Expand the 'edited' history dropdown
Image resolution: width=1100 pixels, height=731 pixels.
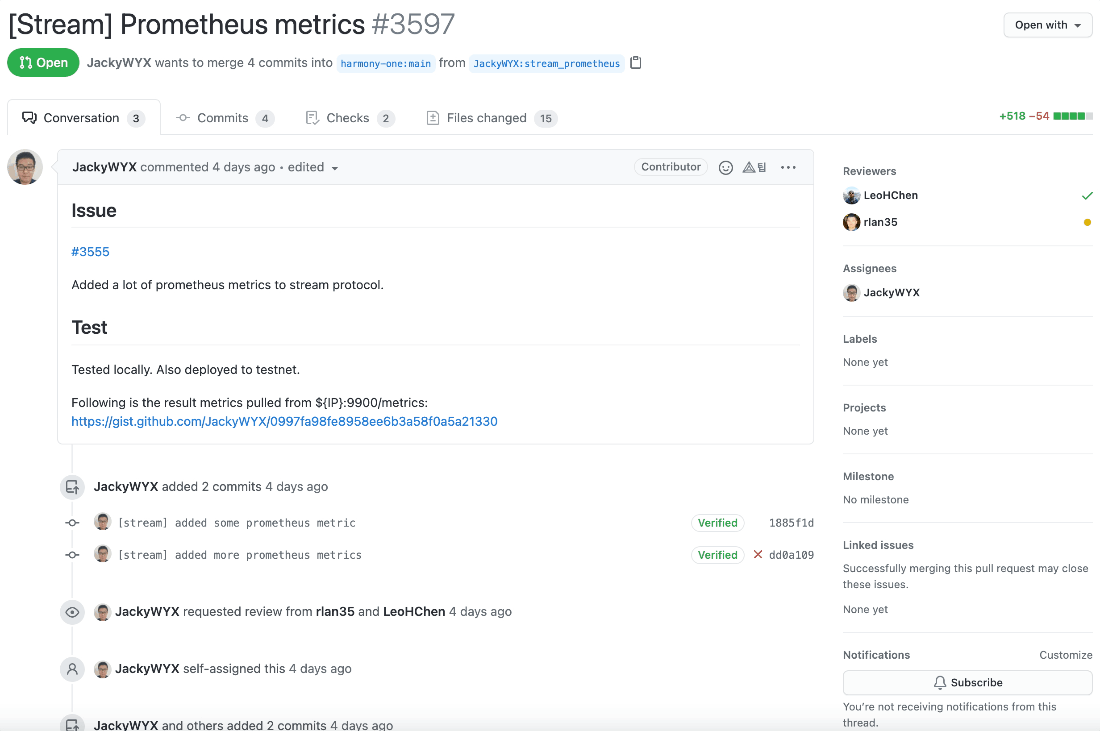coord(313,168)
